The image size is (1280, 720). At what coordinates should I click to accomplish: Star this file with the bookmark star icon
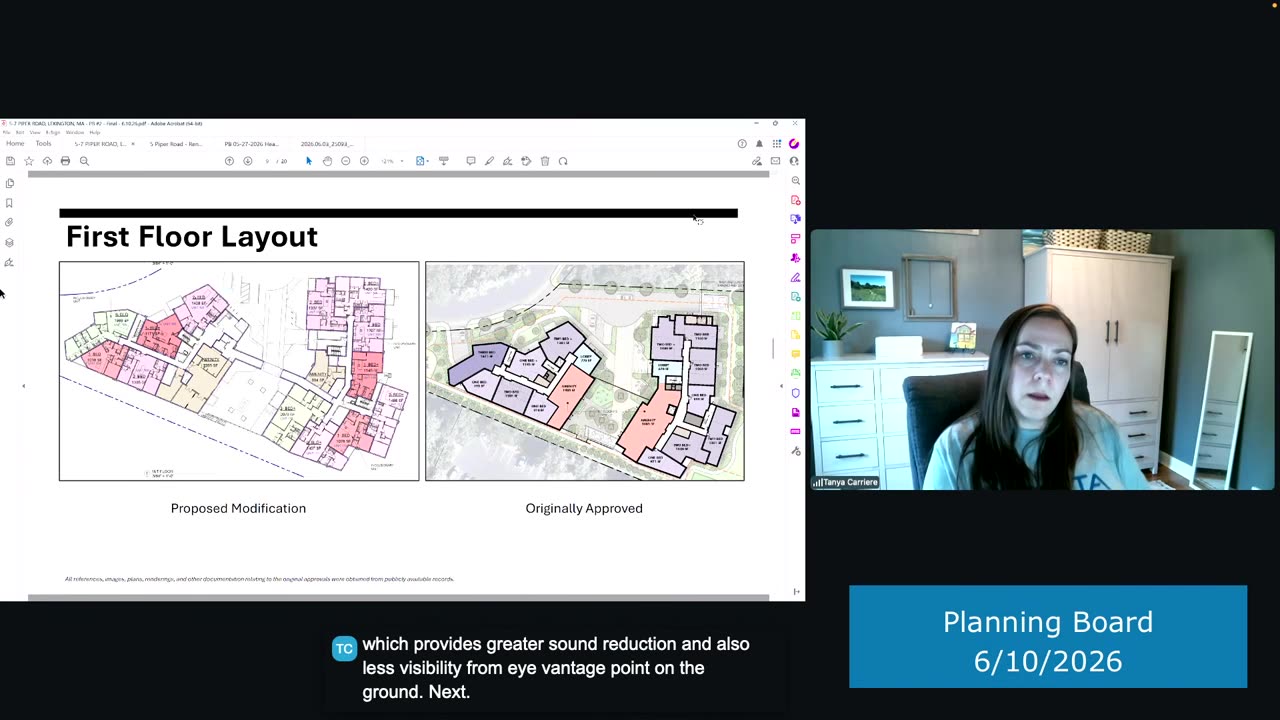(29, 161)
